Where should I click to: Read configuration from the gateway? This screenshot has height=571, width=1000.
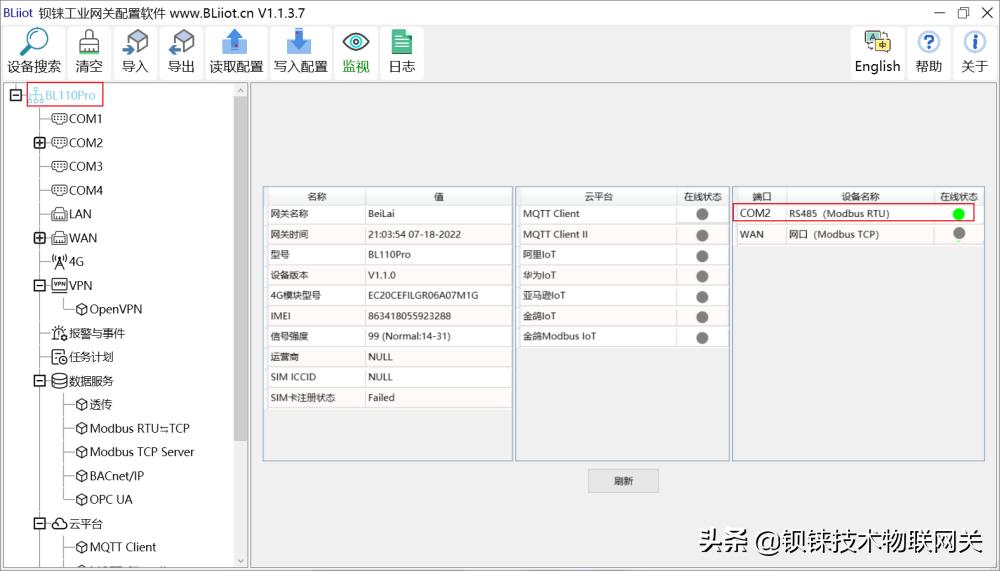(x=236, y=53)
